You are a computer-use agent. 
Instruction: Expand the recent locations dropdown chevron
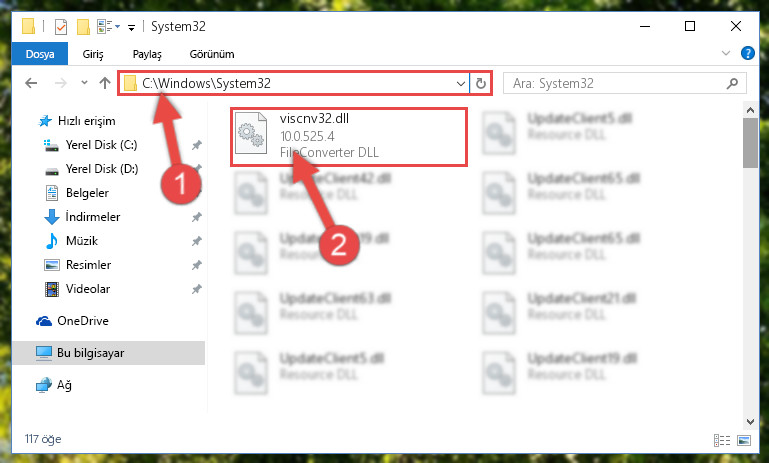[84, 82]
